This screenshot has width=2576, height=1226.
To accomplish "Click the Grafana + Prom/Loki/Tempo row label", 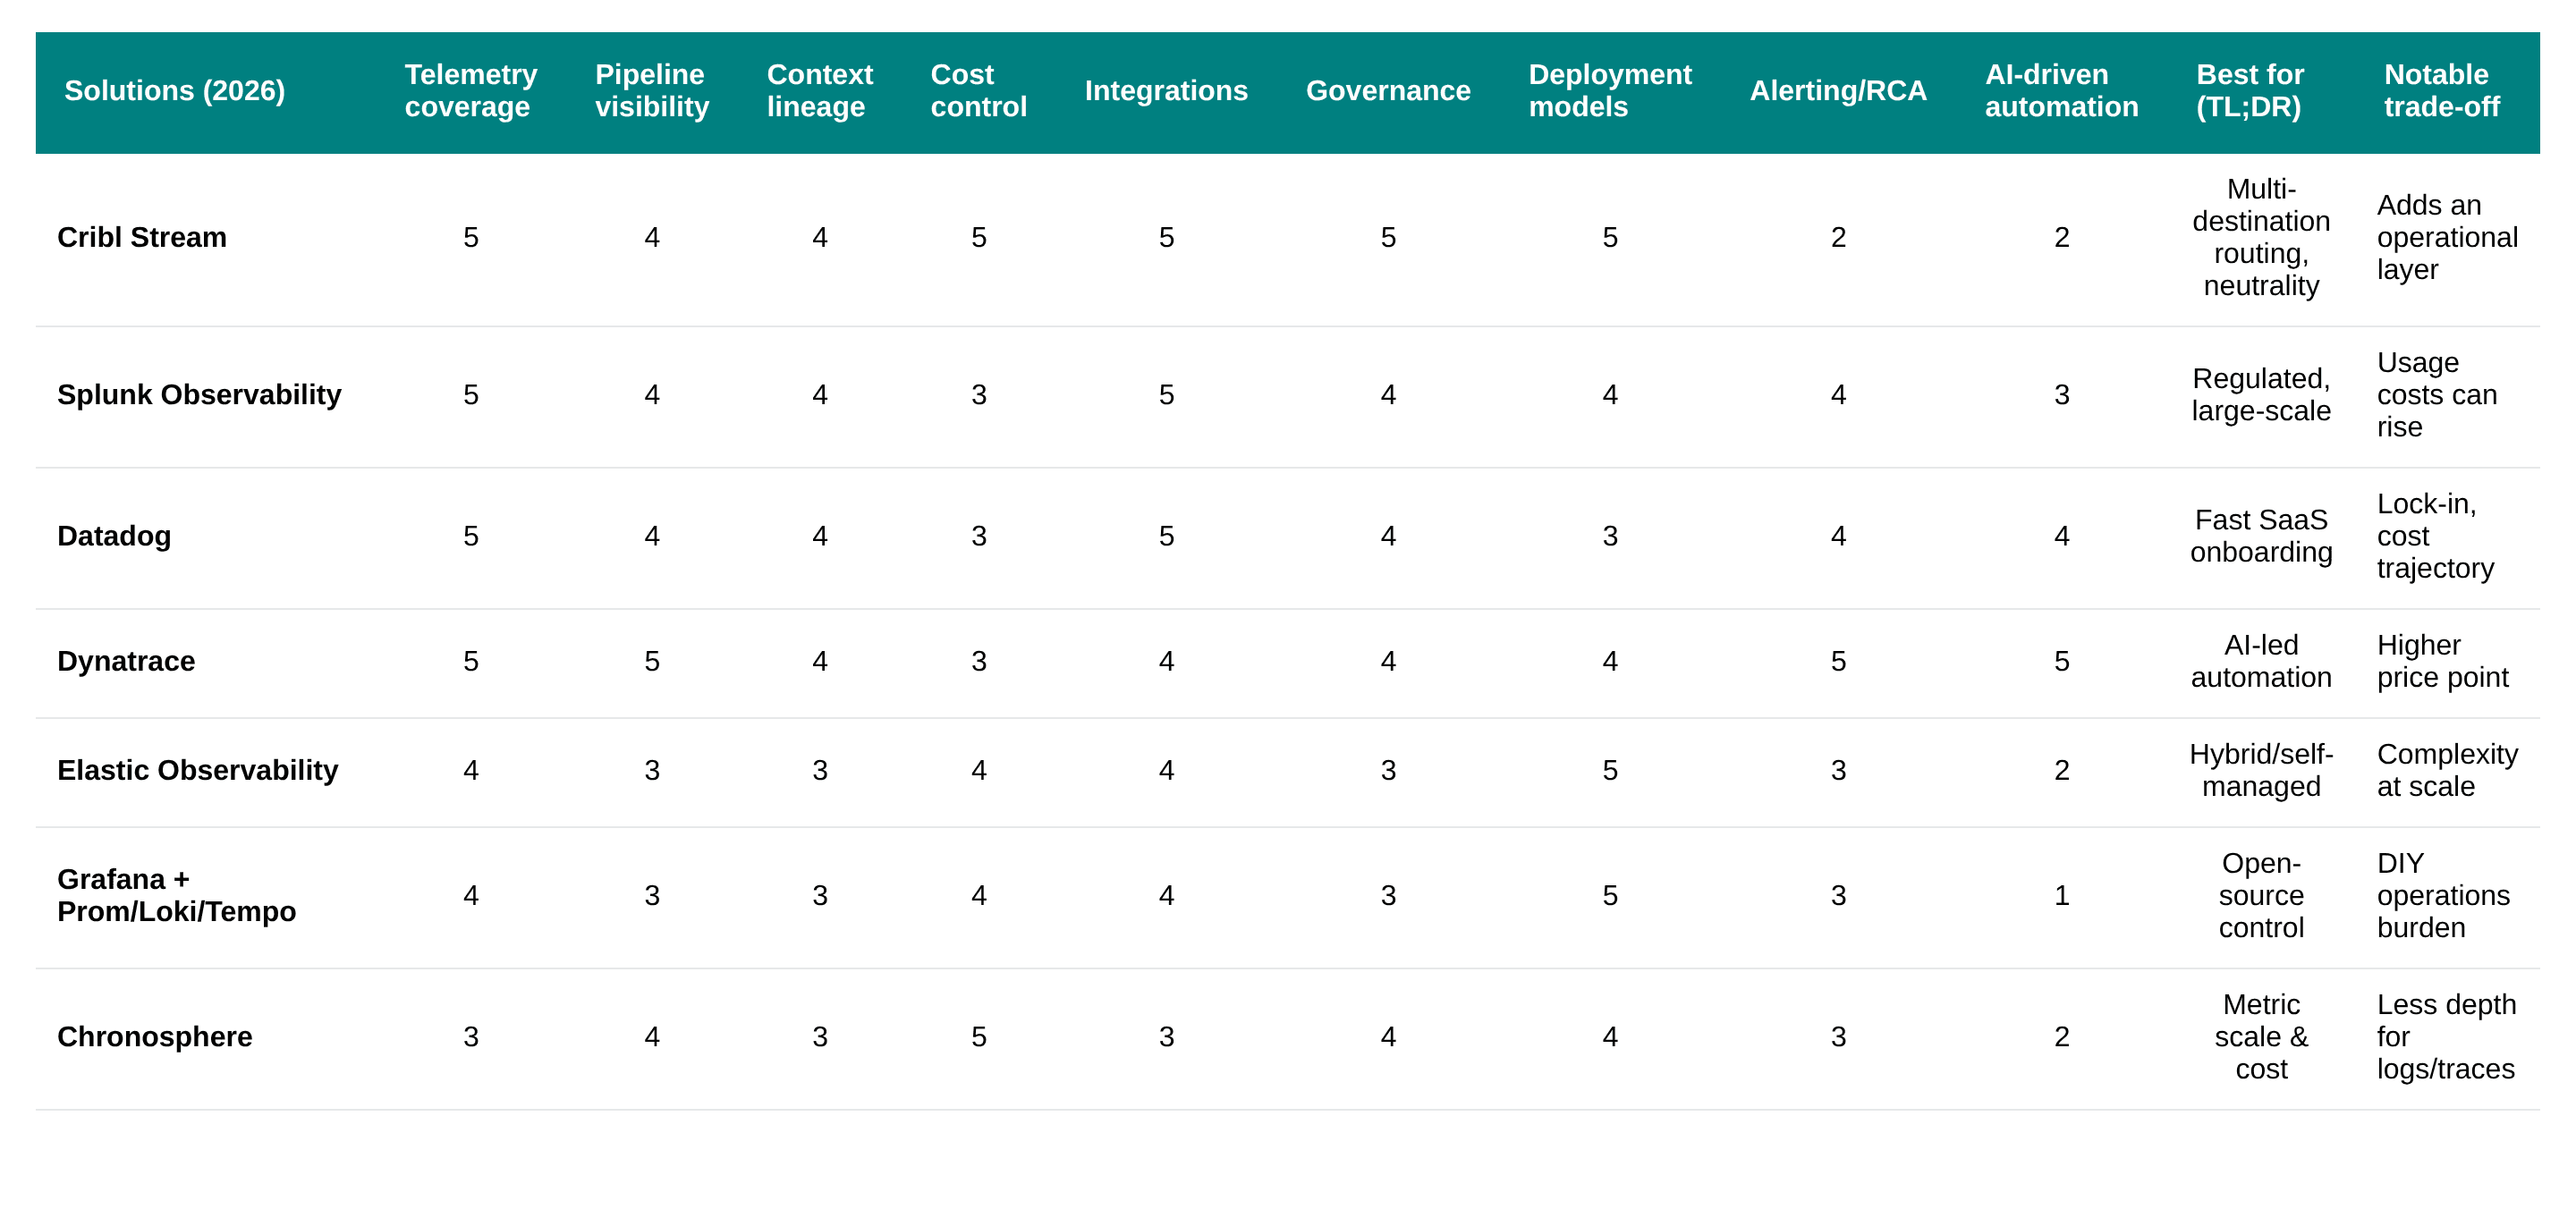I will [x=176, y=896].
